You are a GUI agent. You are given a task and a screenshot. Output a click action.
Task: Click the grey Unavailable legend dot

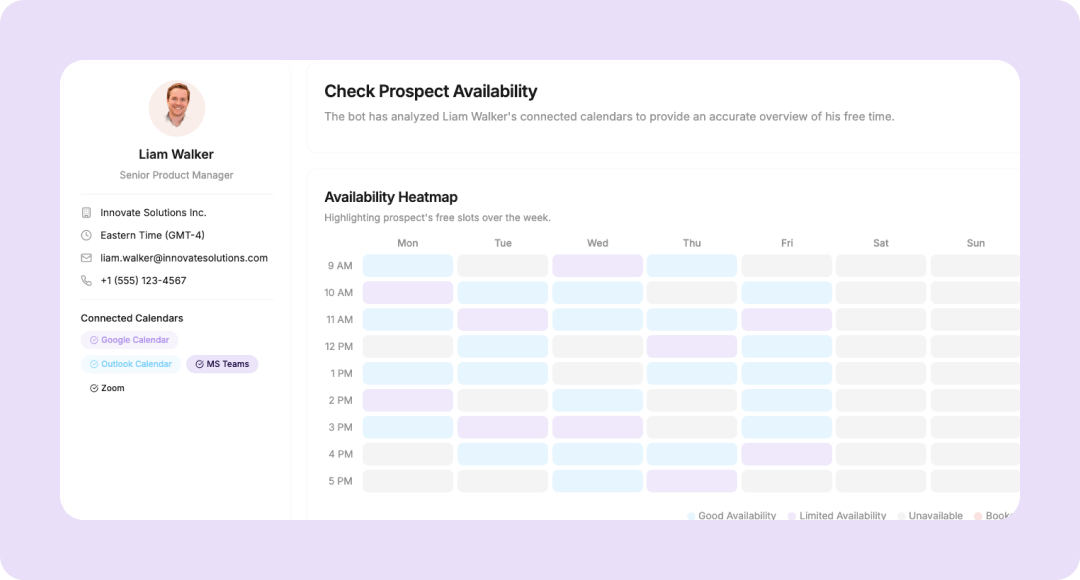pos(901,516)
